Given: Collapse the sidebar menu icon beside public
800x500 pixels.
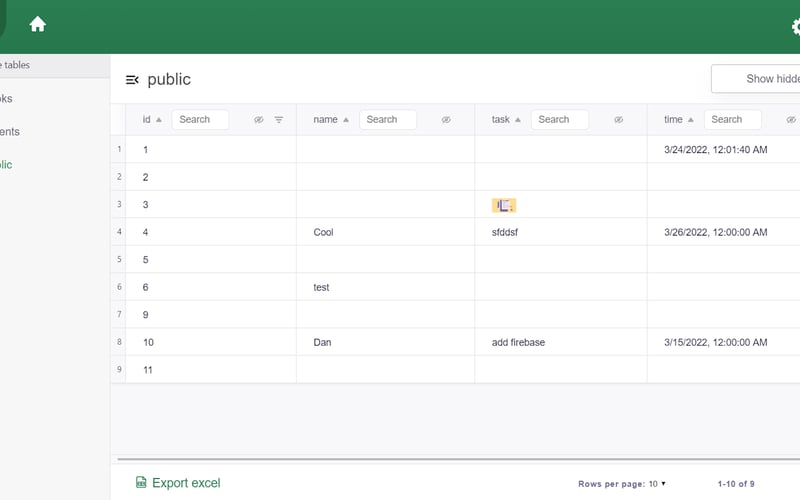Looking at the screenshot, I should (132, 80).
